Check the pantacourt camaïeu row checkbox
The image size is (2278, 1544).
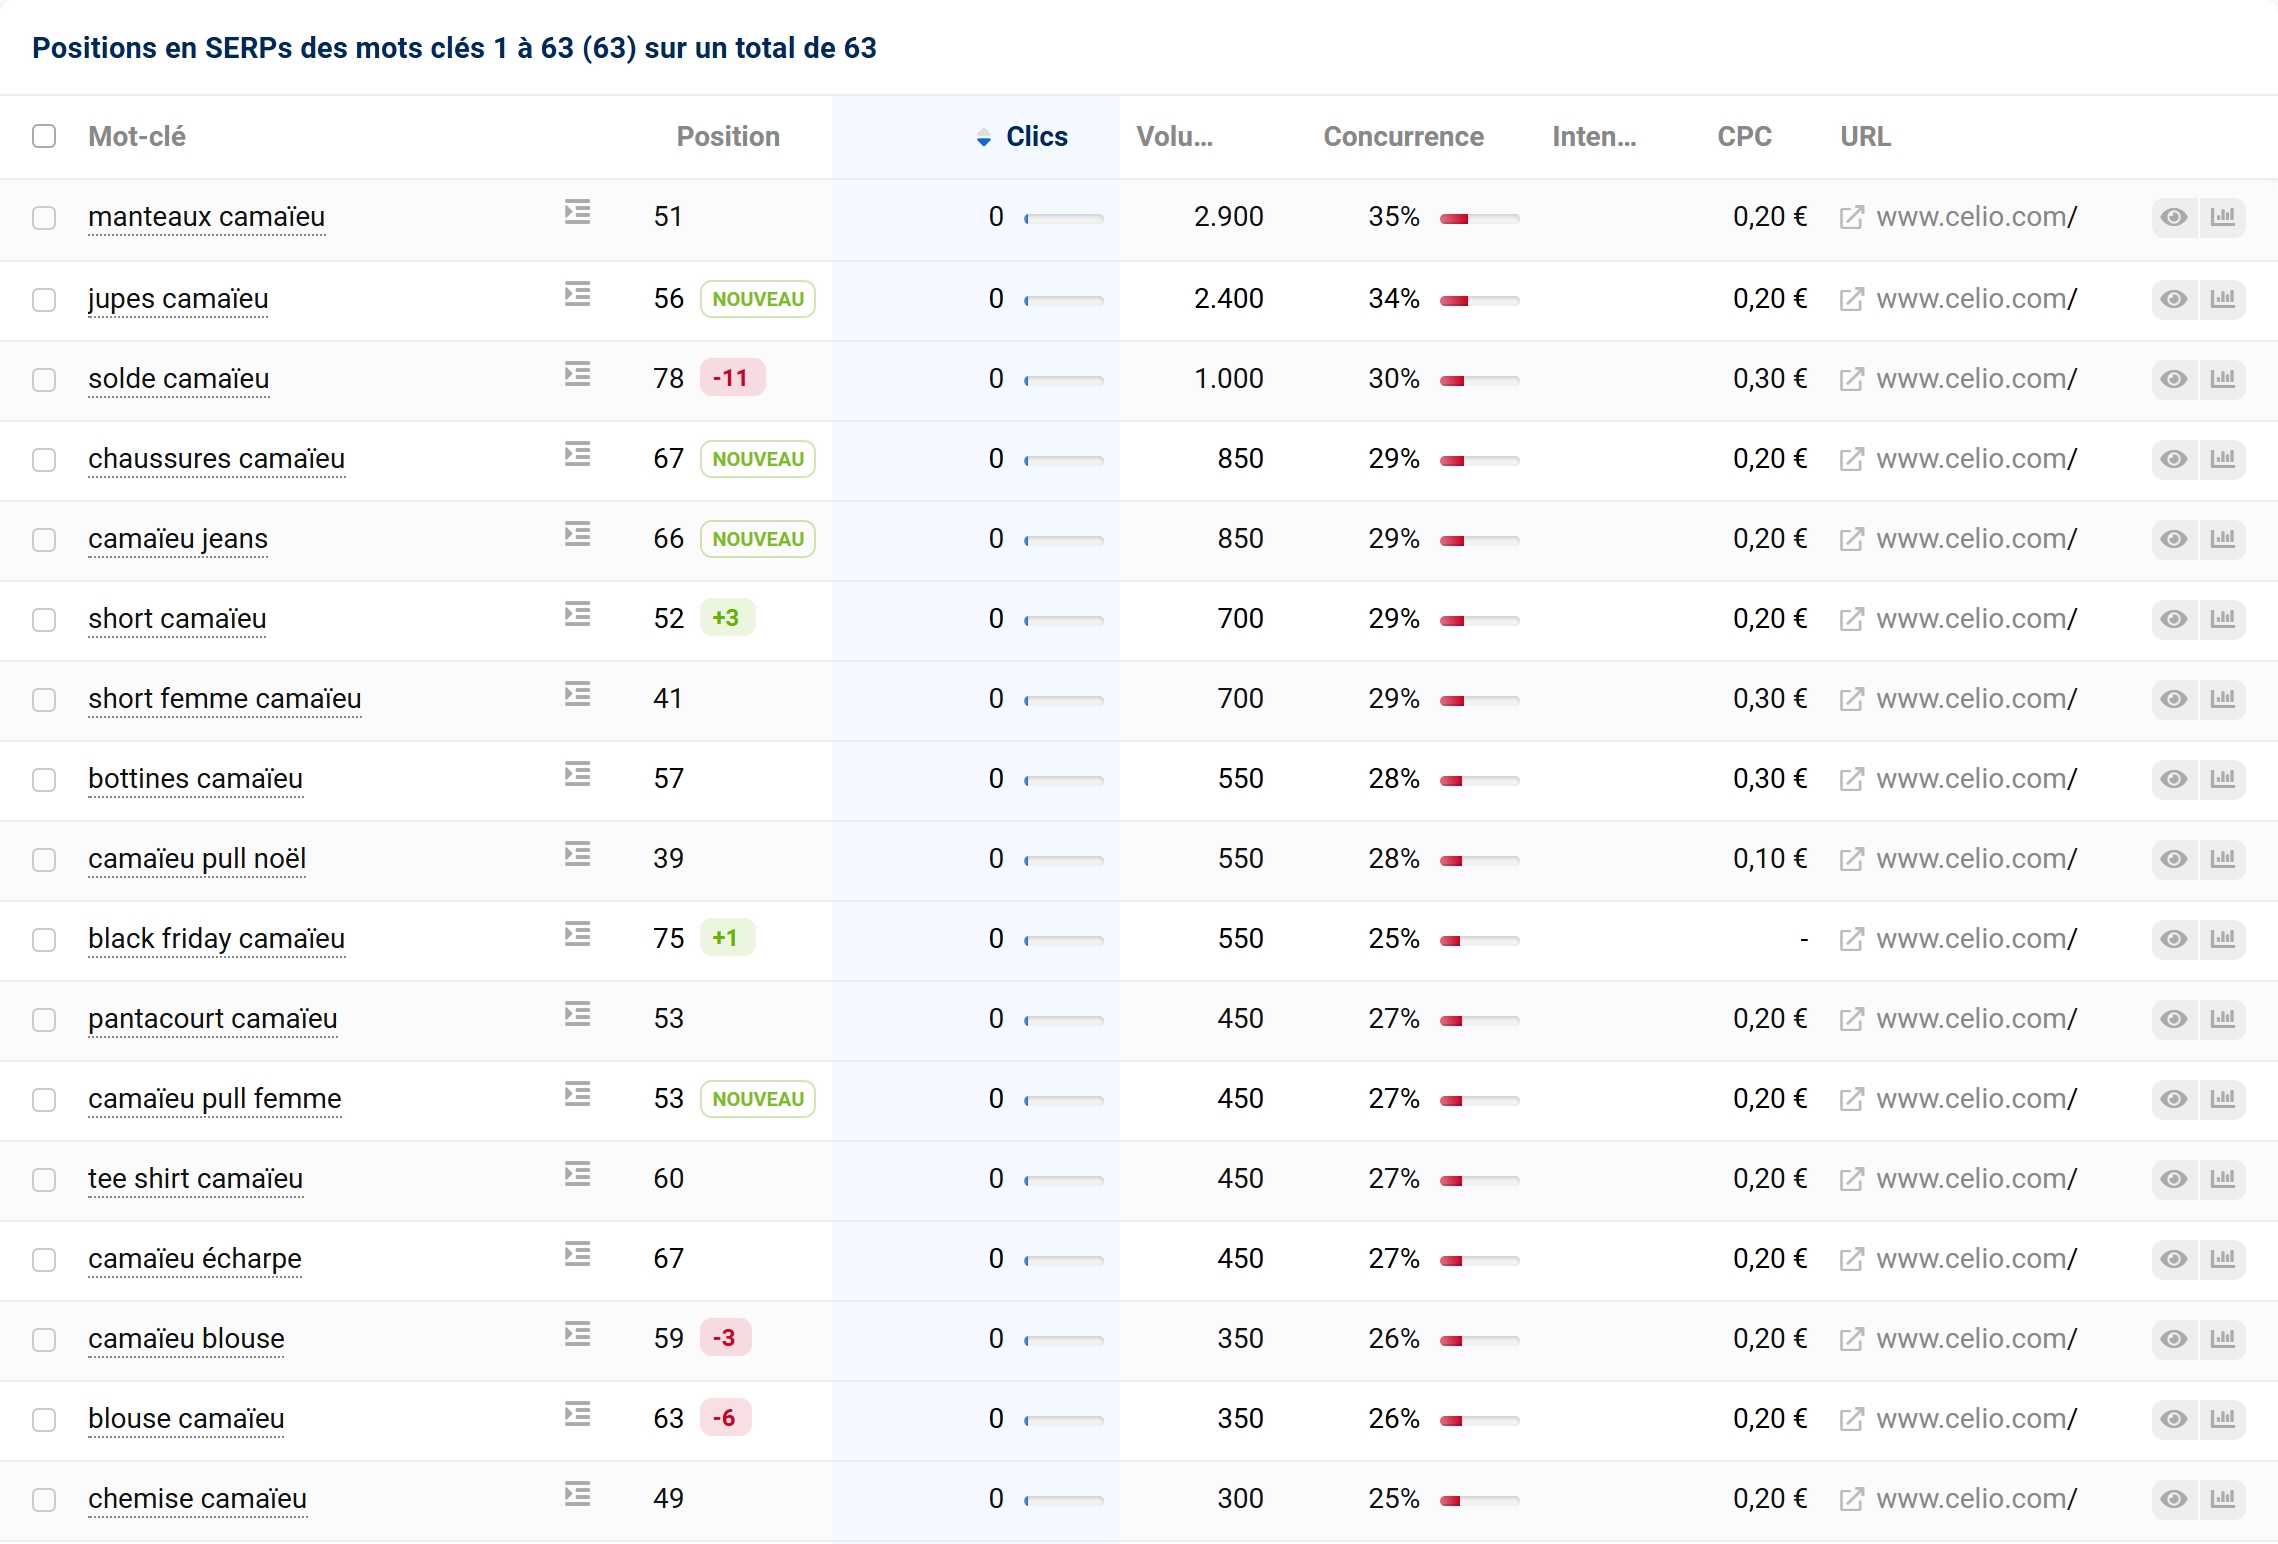point(44,1020)
